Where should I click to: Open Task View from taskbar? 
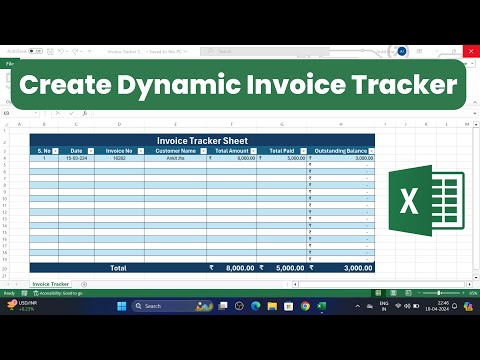pyautogui.click(x=223, y=306)
